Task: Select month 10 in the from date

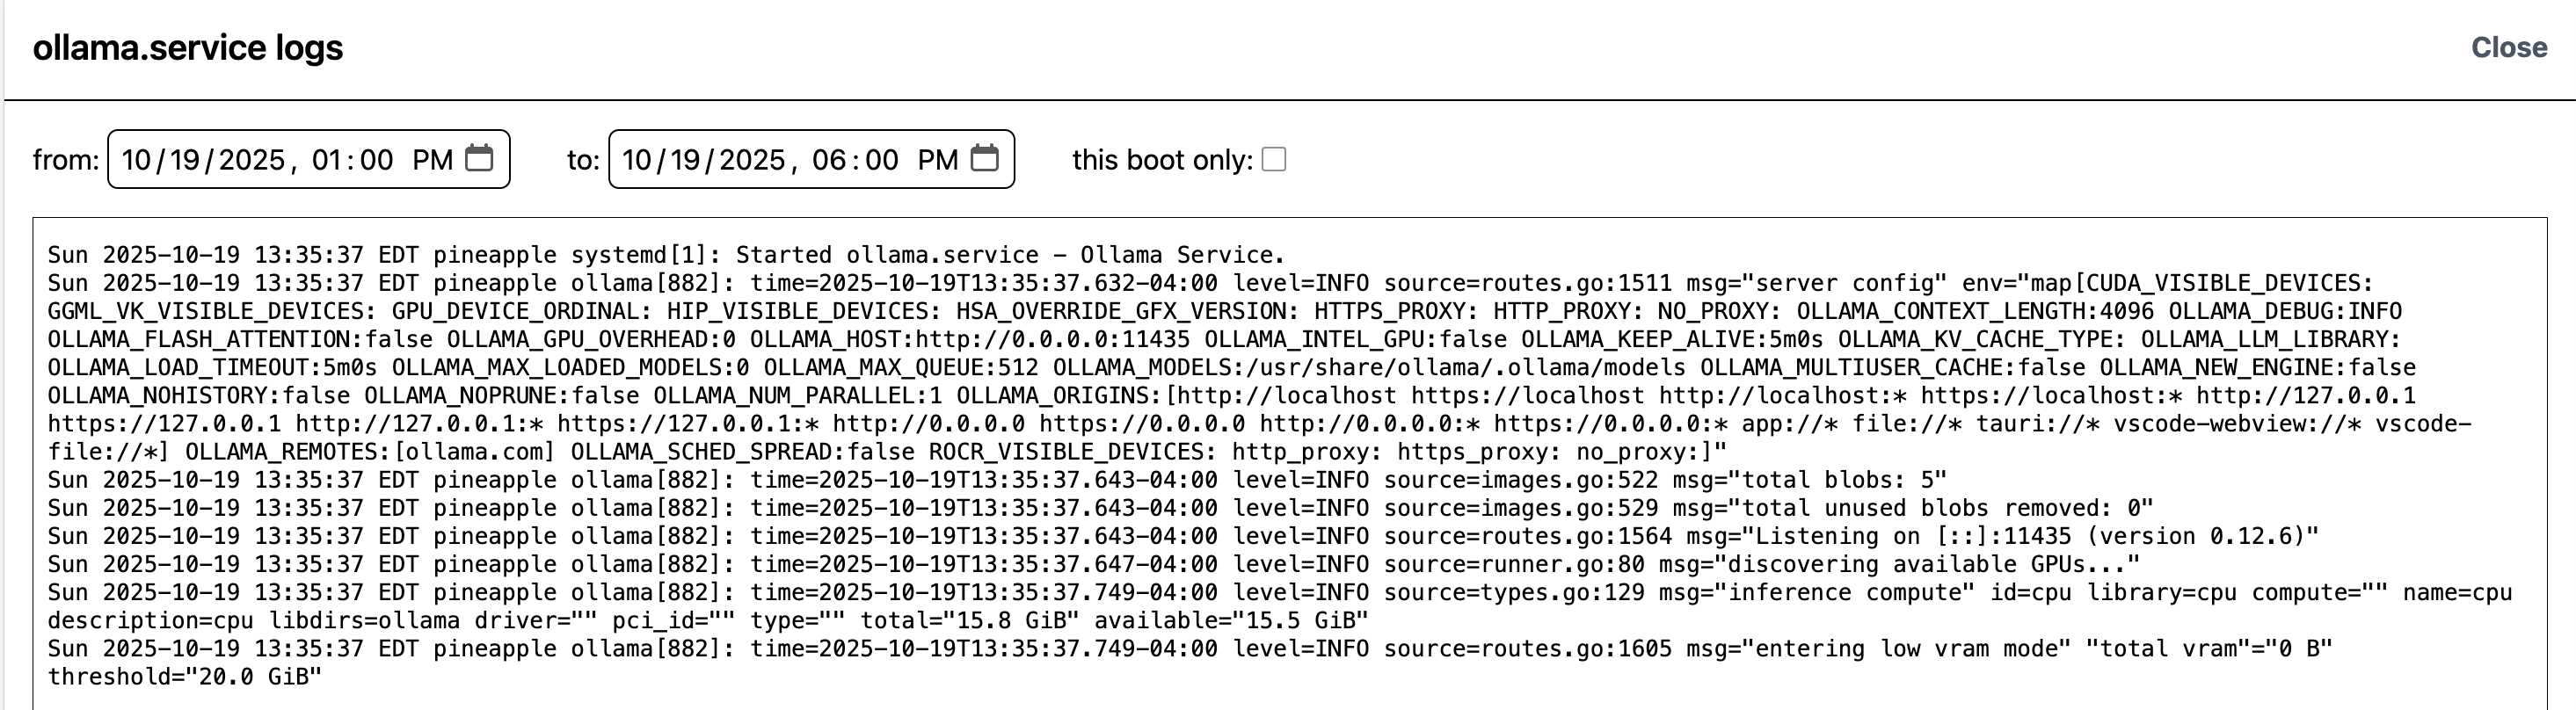Action: 136,160
